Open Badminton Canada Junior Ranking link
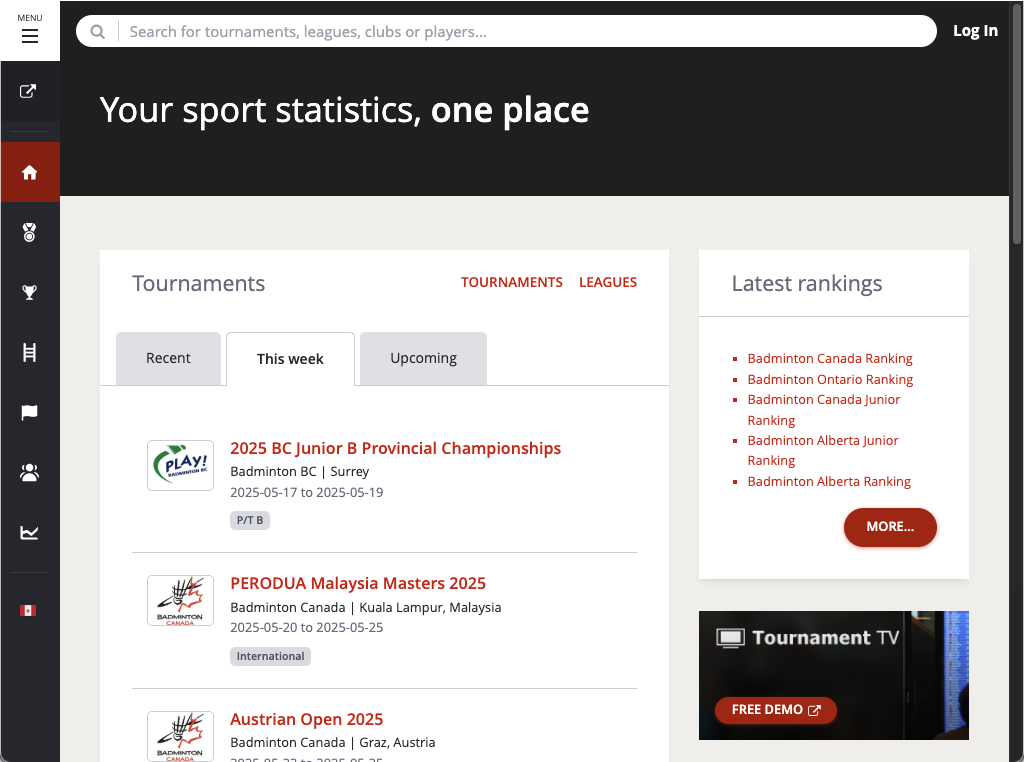The width and height of the screenshot is (1024, 762). click(824, 409)
